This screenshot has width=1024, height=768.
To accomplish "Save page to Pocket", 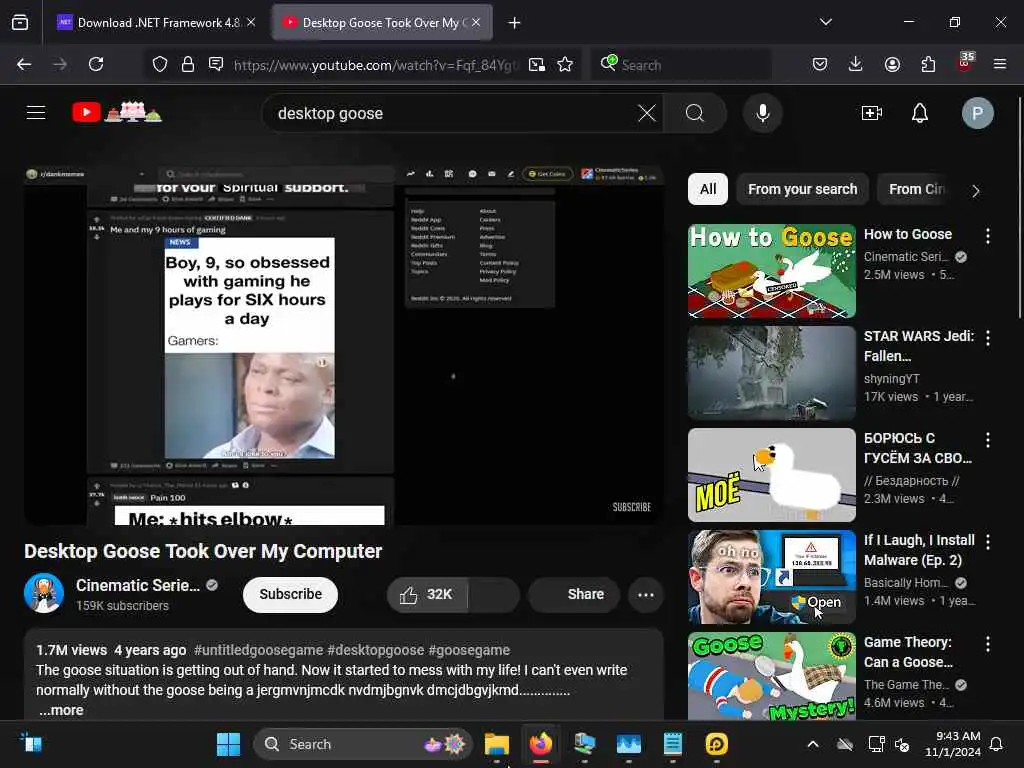I will pyautogui.click(x=820, y=64).
